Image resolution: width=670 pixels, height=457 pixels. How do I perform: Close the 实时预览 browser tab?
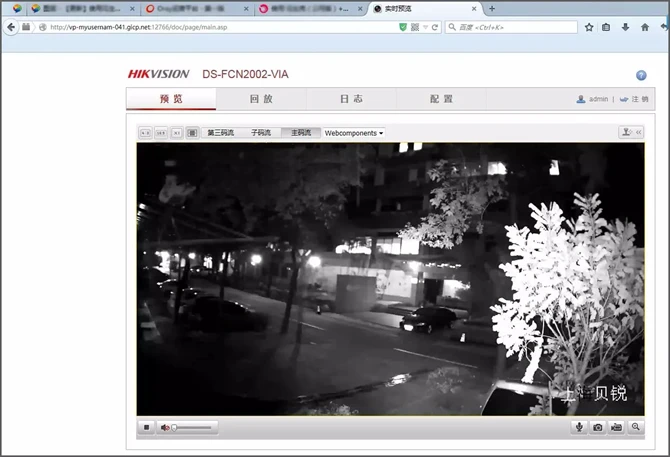474,9
